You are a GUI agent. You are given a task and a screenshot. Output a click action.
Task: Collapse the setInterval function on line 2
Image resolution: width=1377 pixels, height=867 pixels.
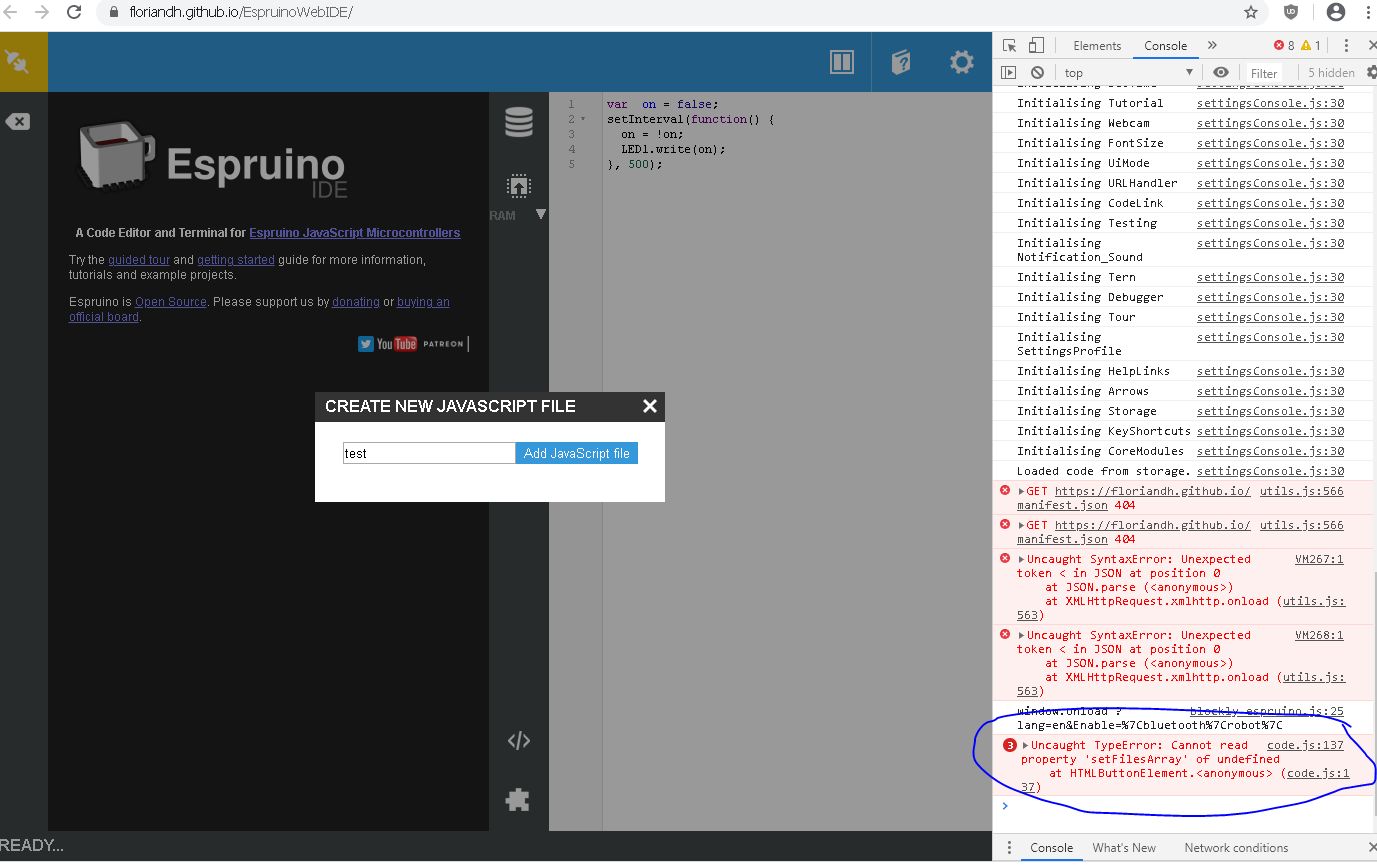tap(583, 119)
